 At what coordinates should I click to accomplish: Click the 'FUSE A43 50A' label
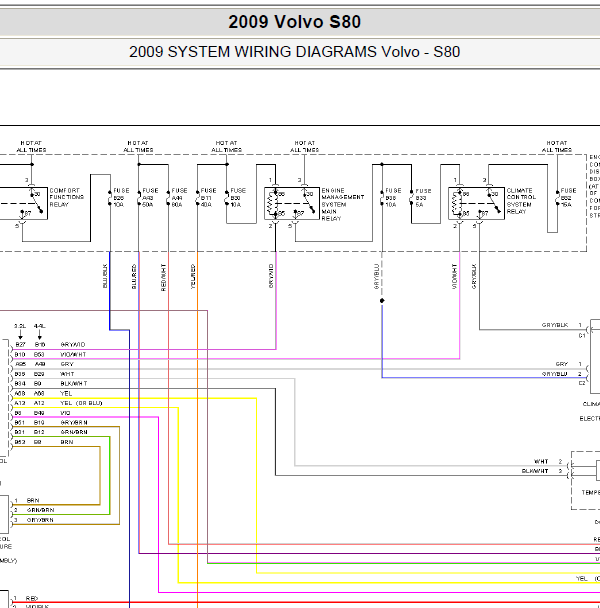click(150, 197)
